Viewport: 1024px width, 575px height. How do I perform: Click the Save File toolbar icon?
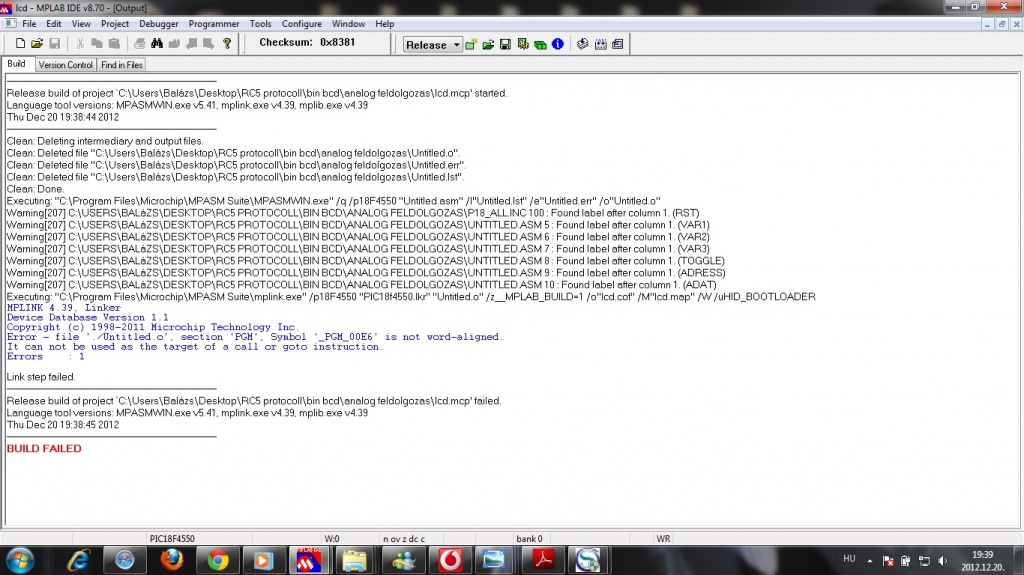[55, 44]
